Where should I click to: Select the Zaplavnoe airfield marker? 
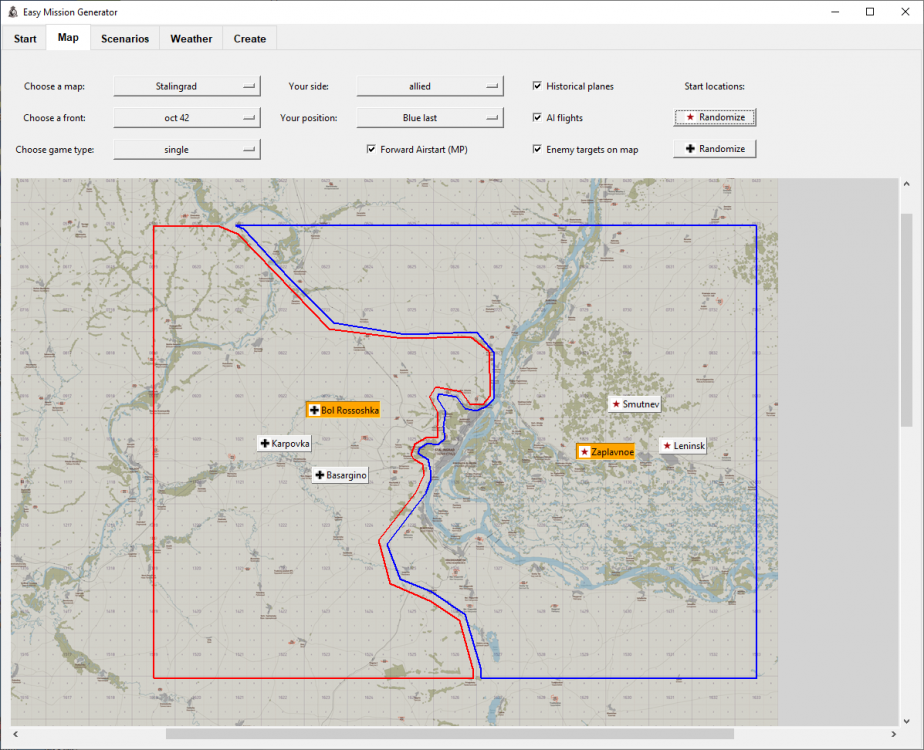606,452
